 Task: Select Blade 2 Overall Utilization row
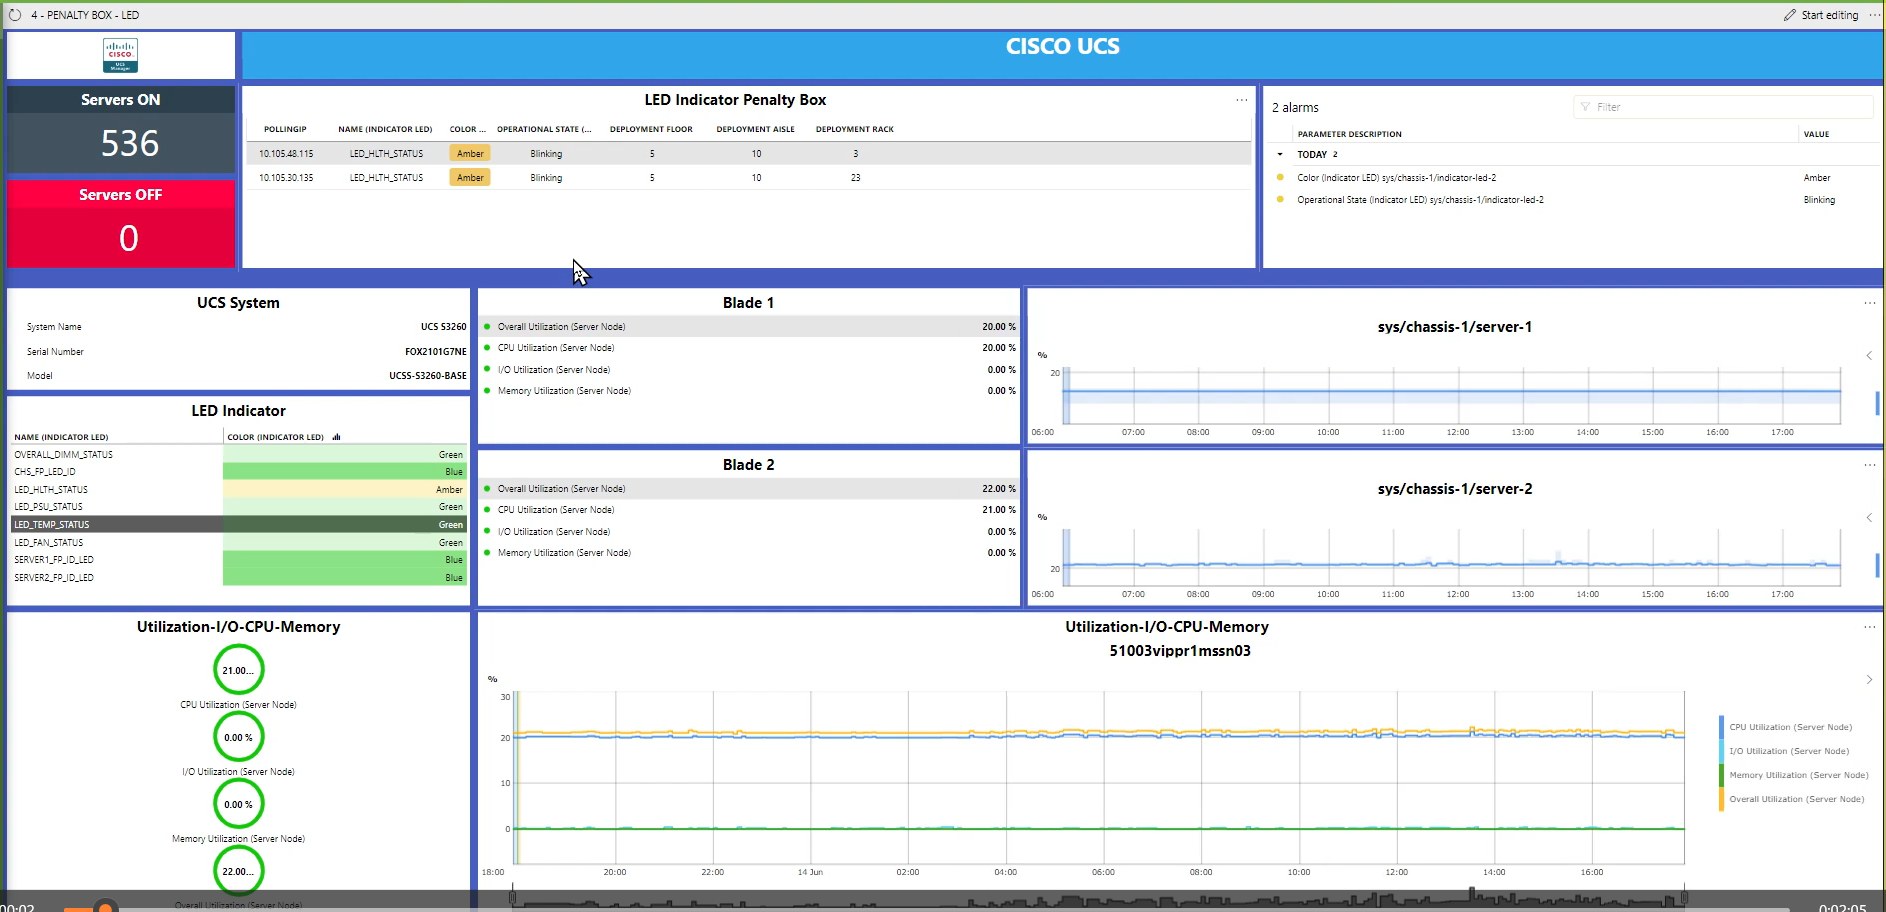point(749,489)
